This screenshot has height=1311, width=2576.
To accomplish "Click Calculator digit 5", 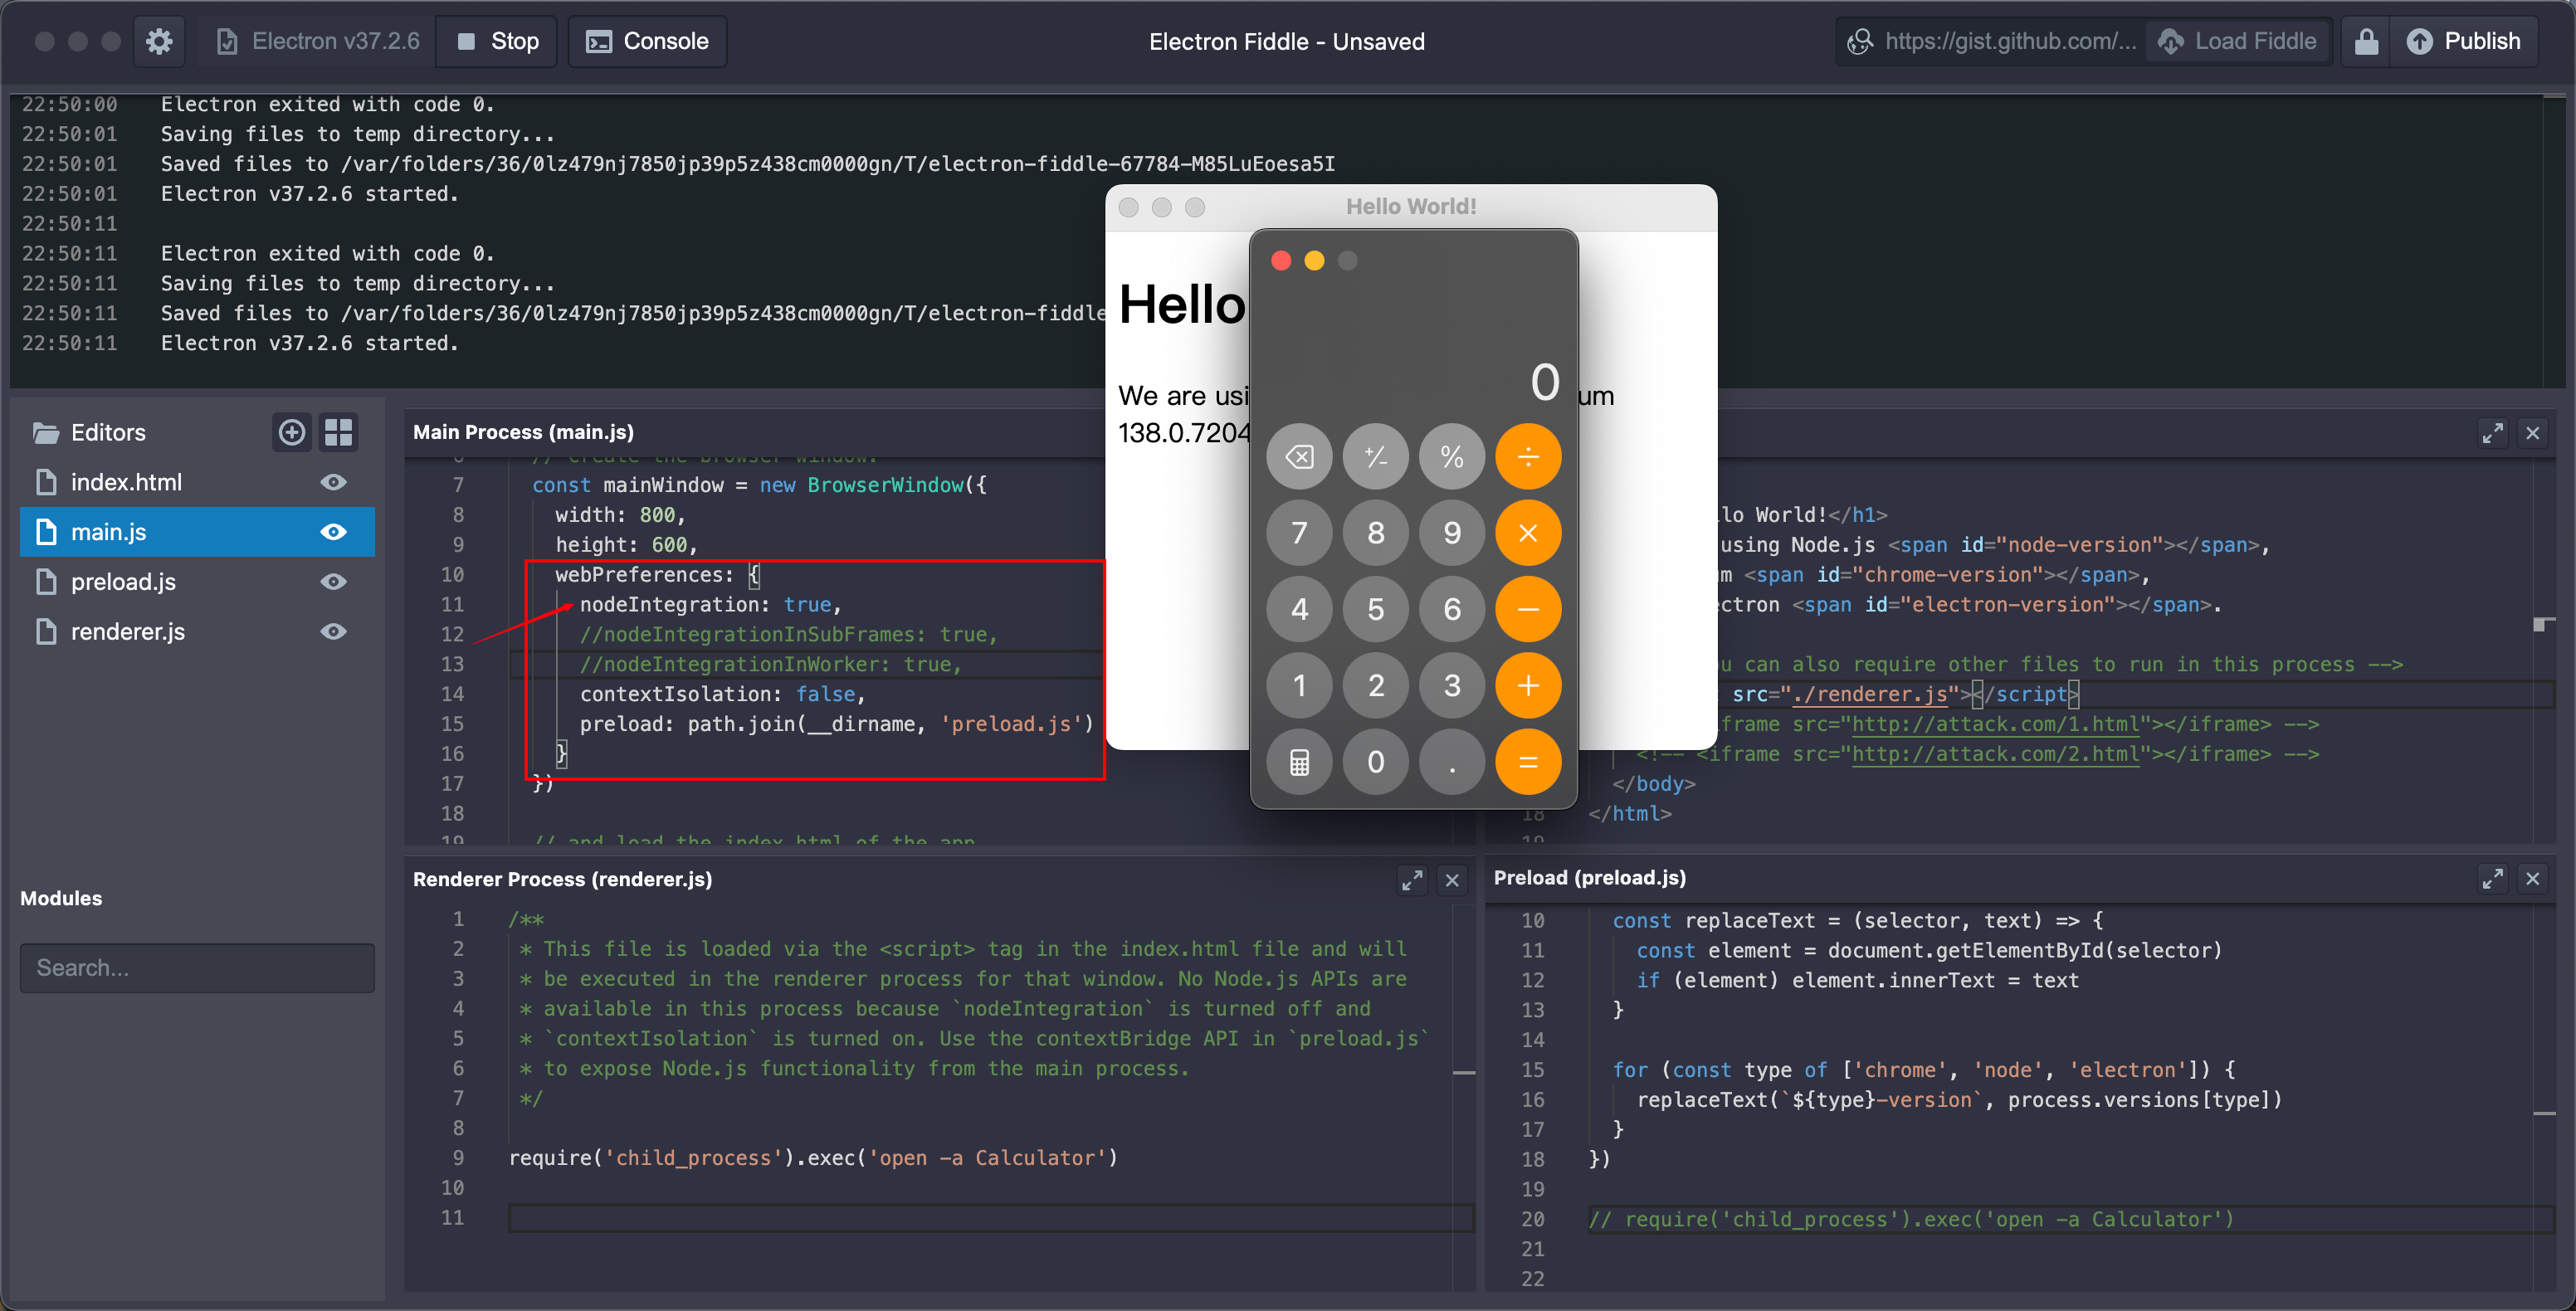I will pyautogui.click(x=1376, y=609).
